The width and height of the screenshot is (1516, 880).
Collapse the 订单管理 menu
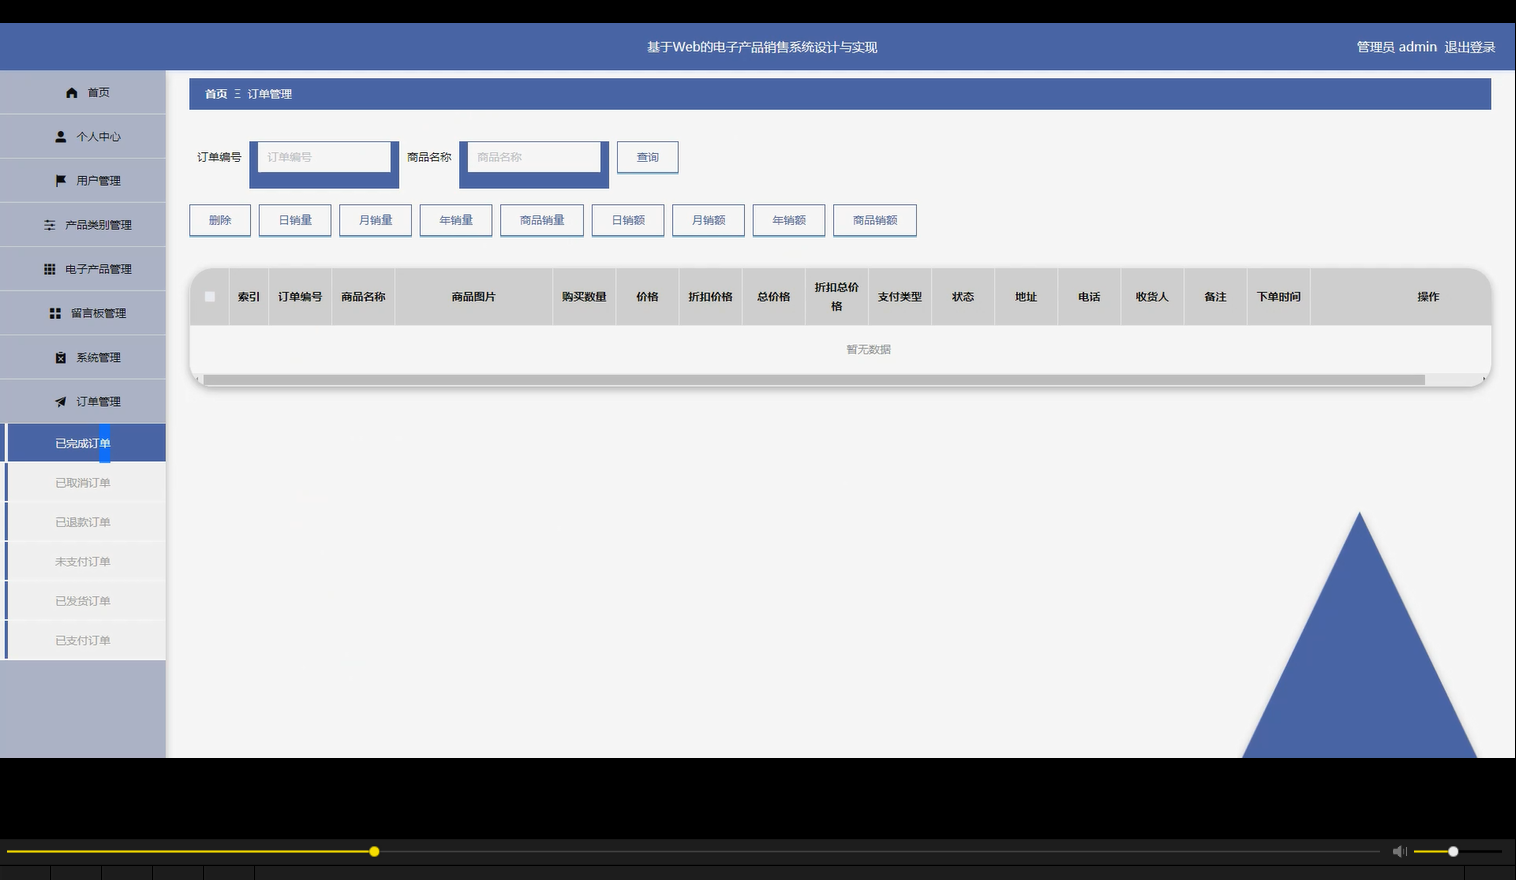pos(83,400)
